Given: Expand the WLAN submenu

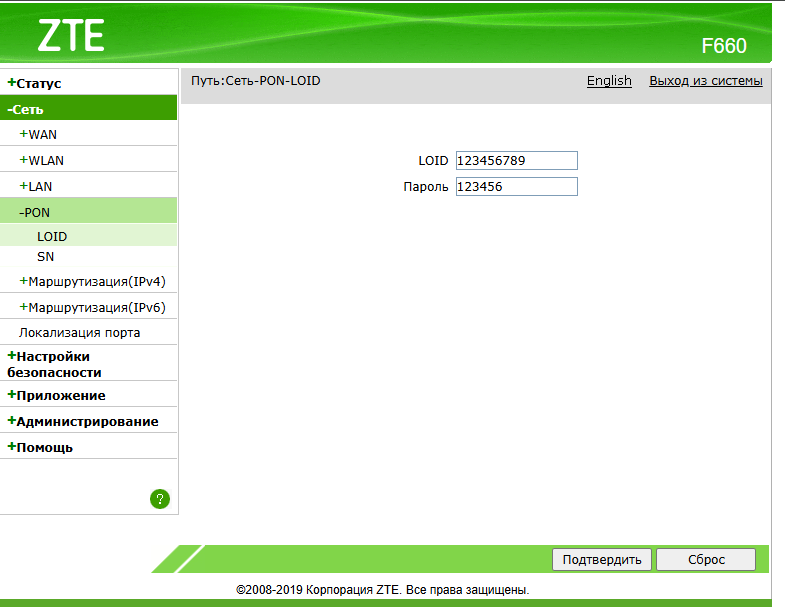Looking at the screenshot, I should click(42, 160).
